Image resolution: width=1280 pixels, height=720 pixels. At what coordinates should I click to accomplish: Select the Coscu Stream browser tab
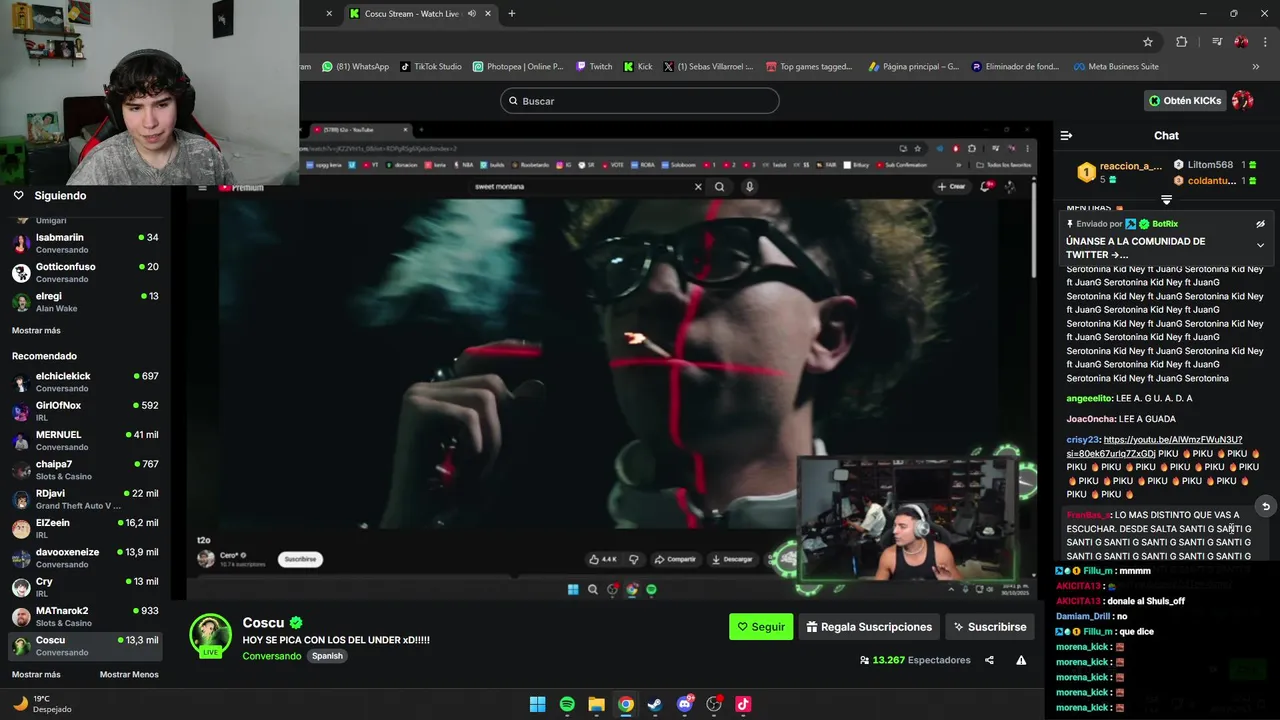pos(410,14)
